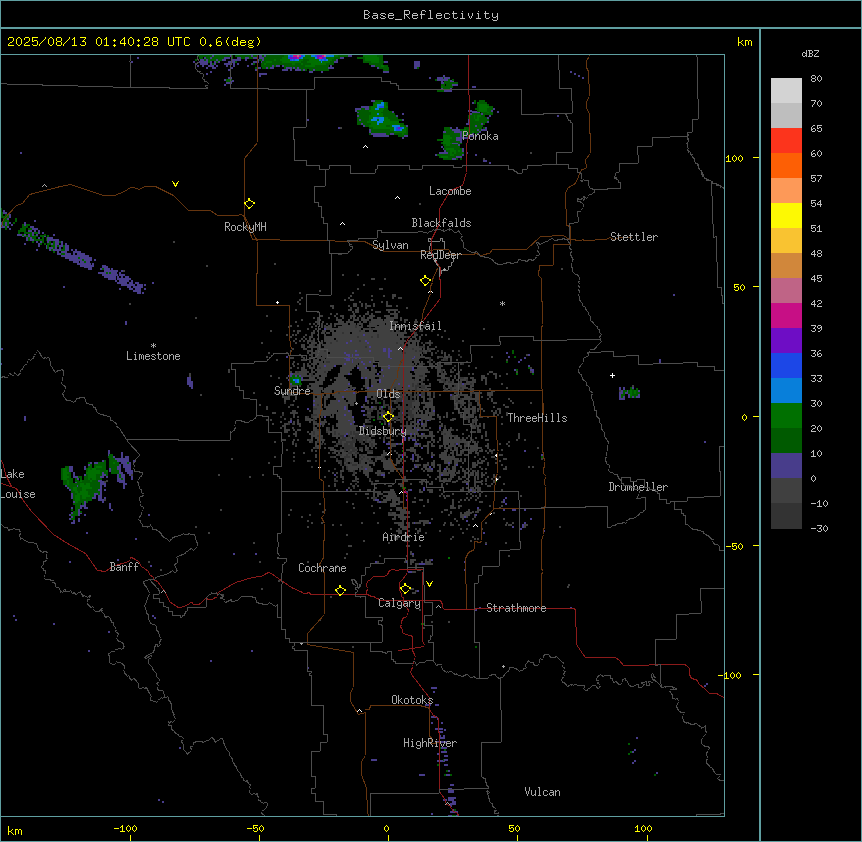Select the red 60-65 dBZ legend swatch
Viewport: 862px width, 842px height.
click(786, 141)
